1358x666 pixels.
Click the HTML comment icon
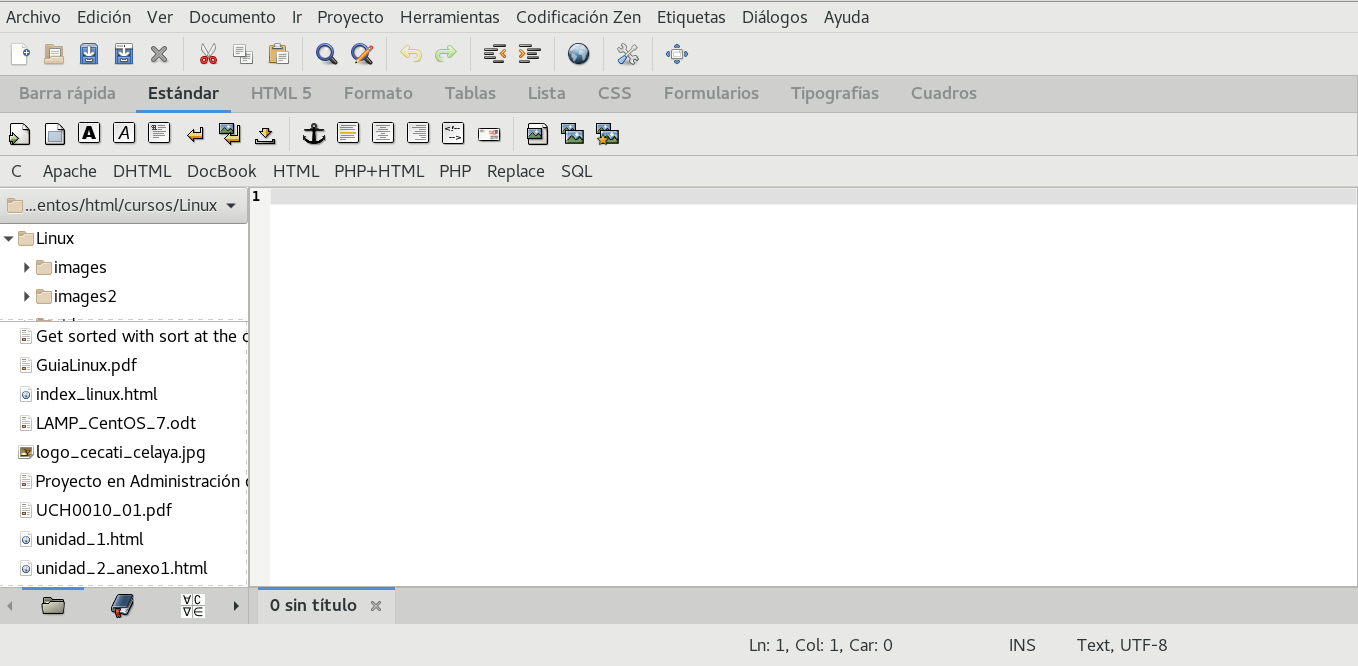click(x=453, y=133)
